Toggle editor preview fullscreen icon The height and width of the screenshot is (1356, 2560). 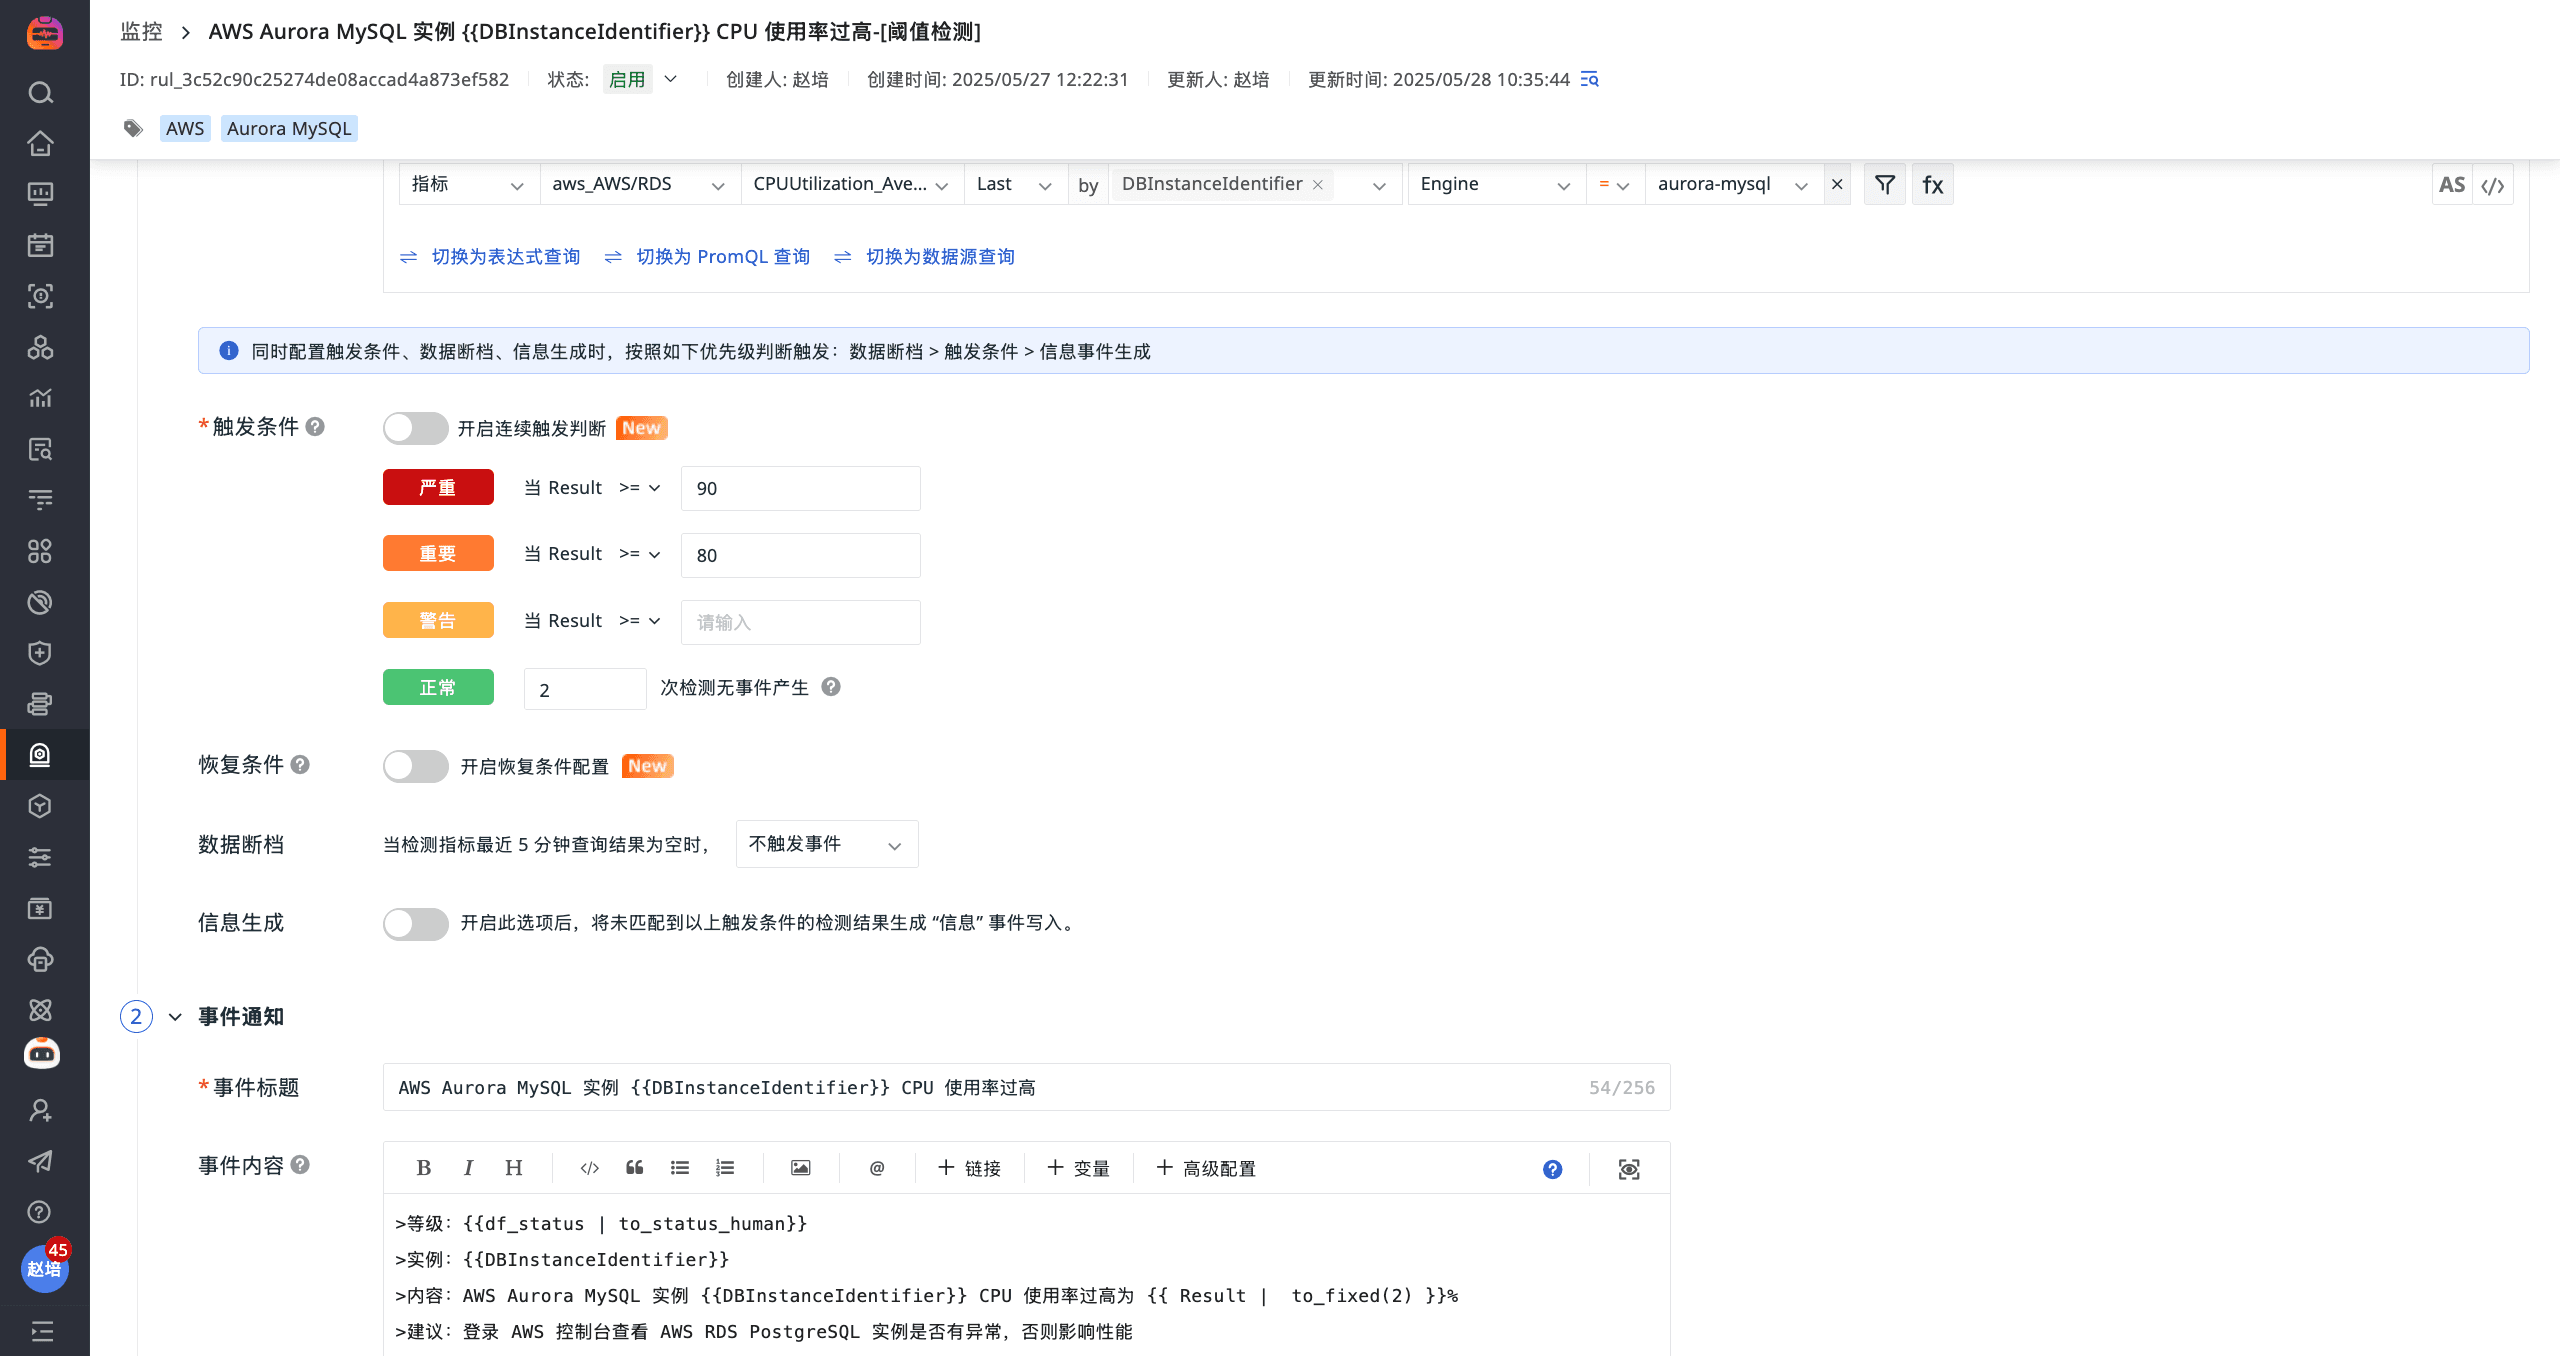(1629, 1169)
